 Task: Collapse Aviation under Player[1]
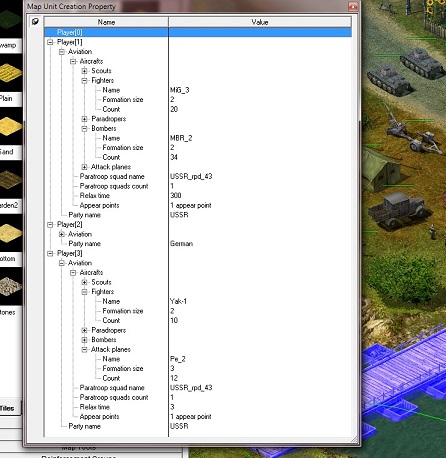[x=62, y=52]
